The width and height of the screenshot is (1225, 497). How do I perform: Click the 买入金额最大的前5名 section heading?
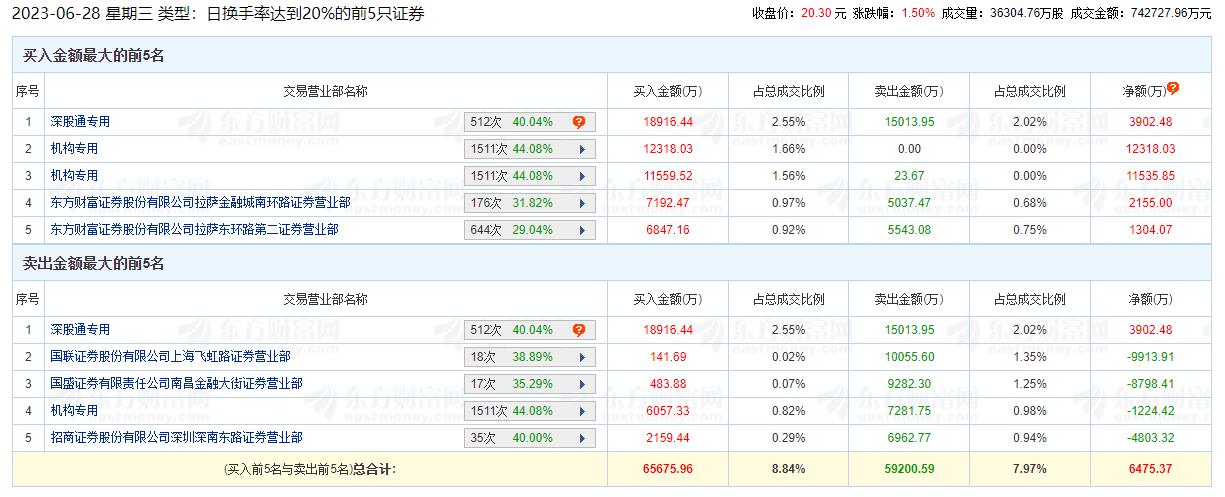93,56
